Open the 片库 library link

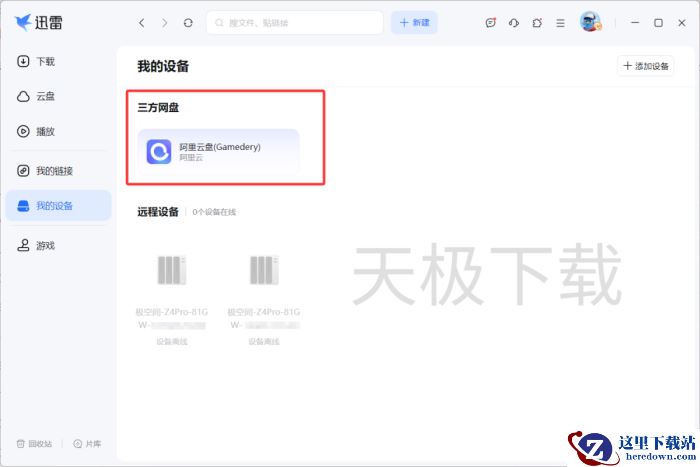(x=87, y=444)
